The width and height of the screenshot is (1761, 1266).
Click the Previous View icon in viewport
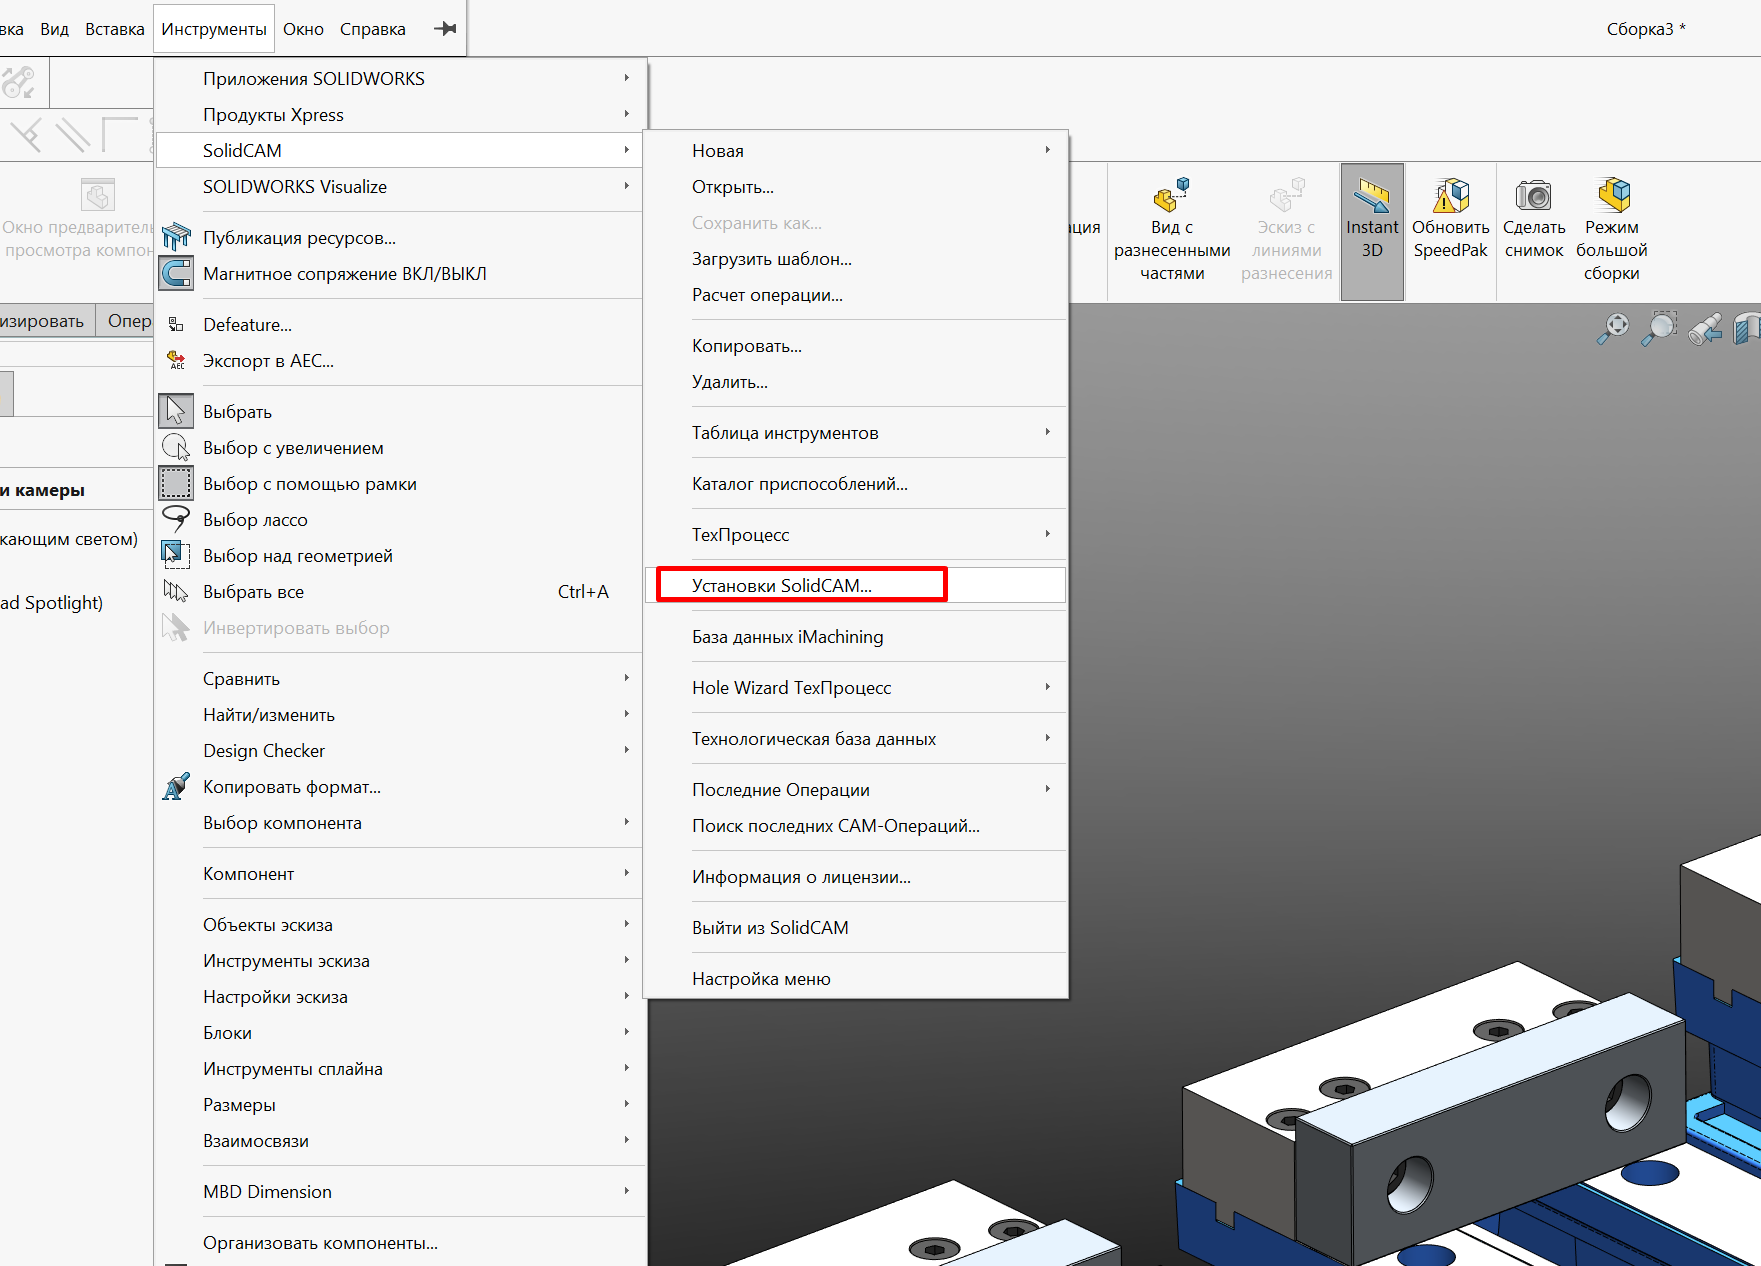click(1705, 328)
